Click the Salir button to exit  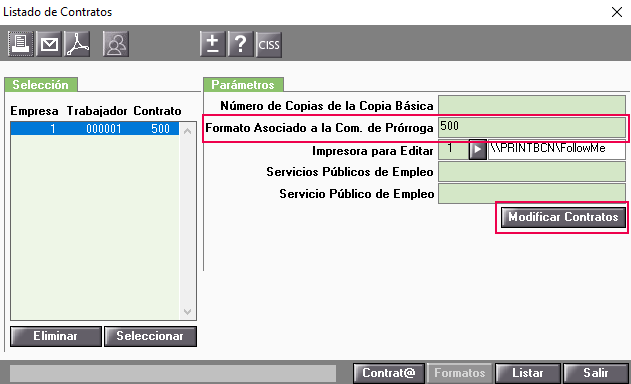(596, 374)
